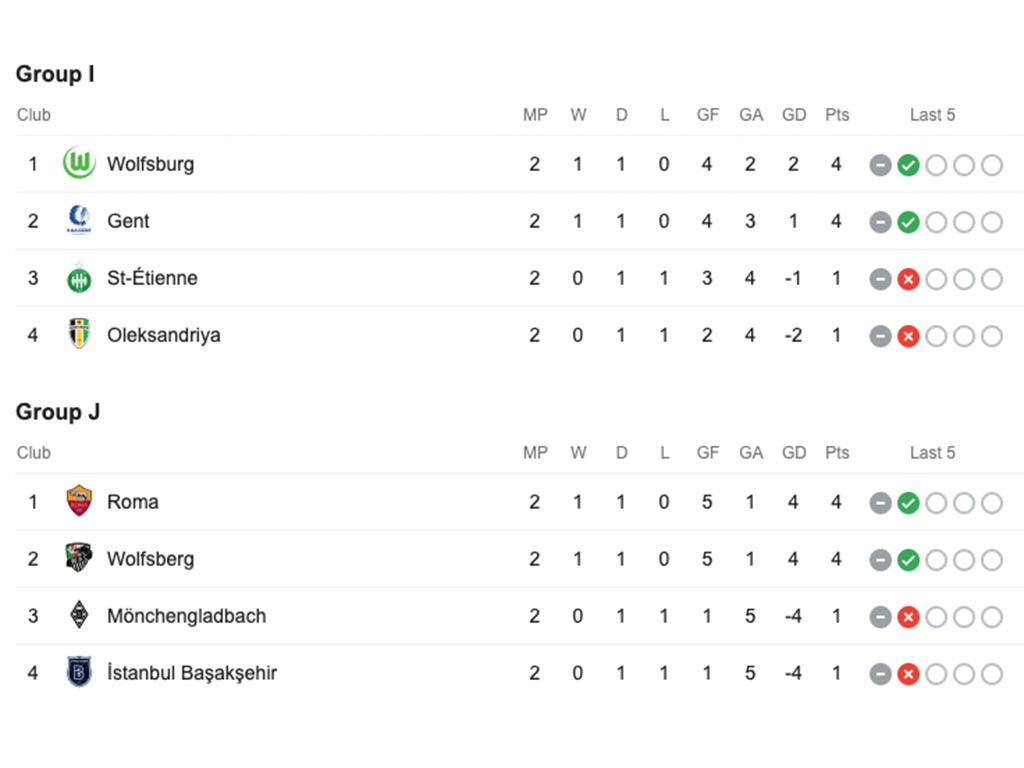This screenshot has width=1024, height=768.
Task: Select the Mönchengladbach diamond crest
Action: coord(79,615)
